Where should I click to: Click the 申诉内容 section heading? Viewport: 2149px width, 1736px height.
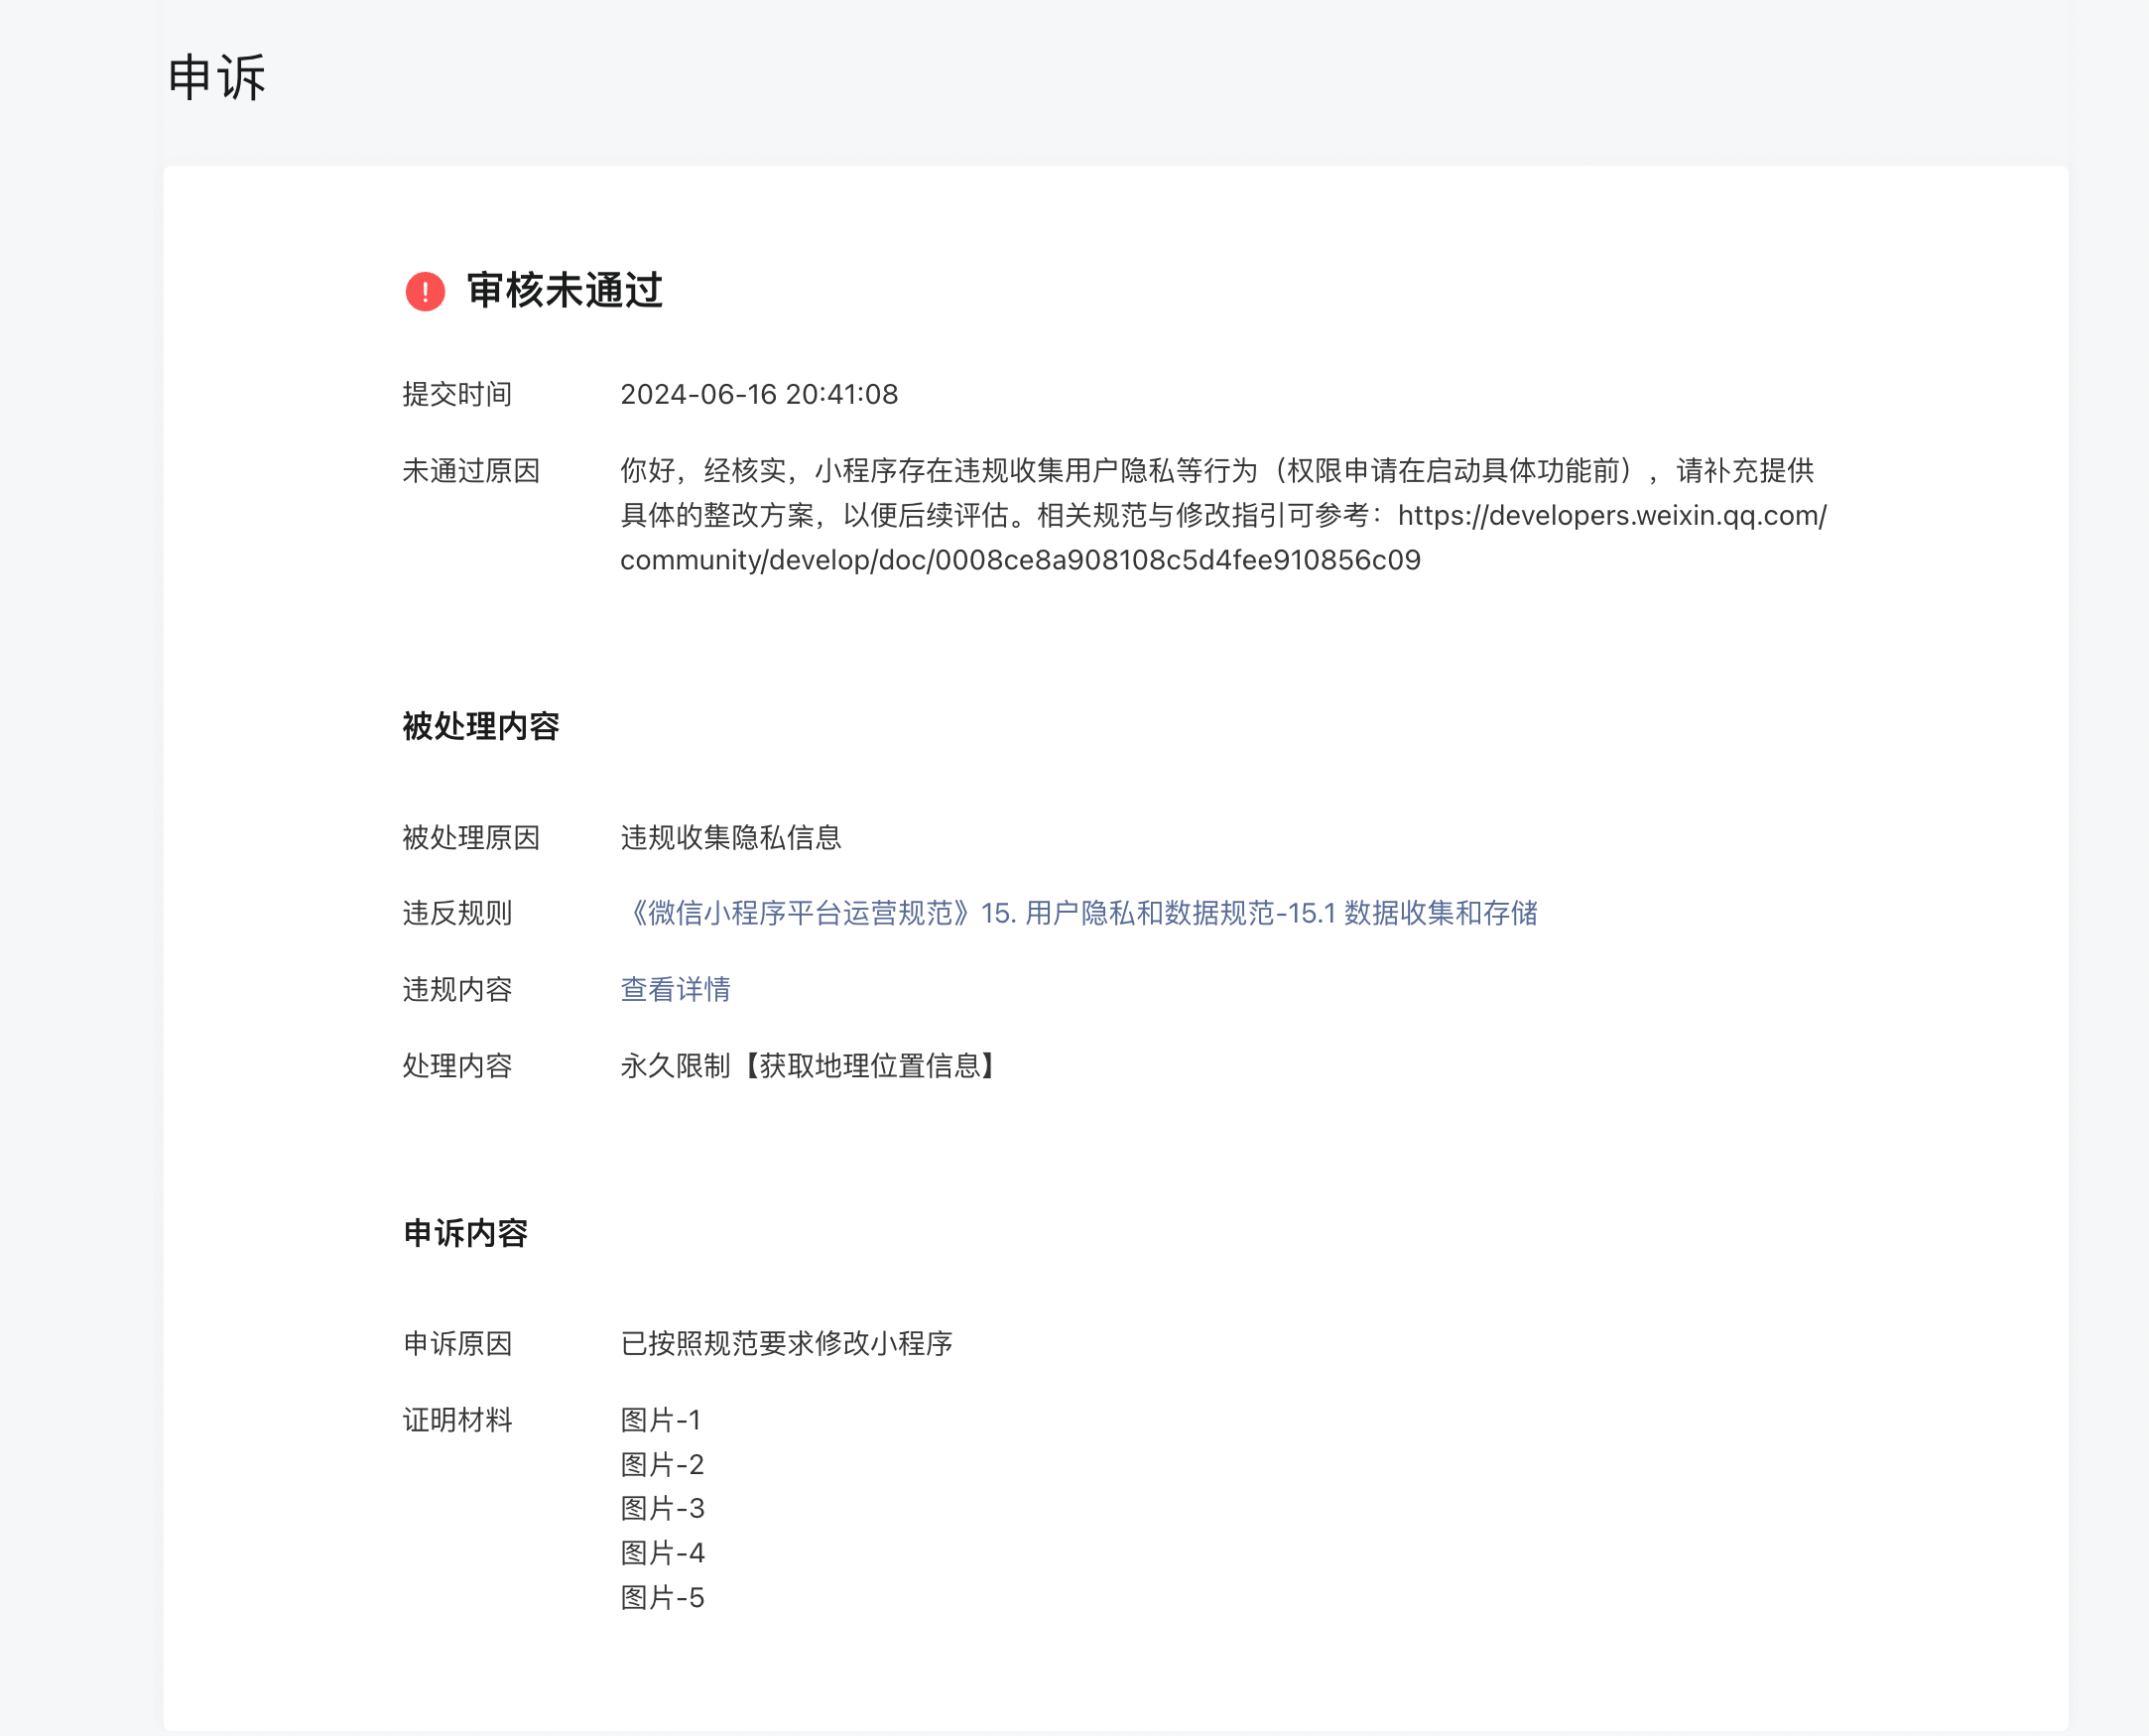click(465, 1233)
